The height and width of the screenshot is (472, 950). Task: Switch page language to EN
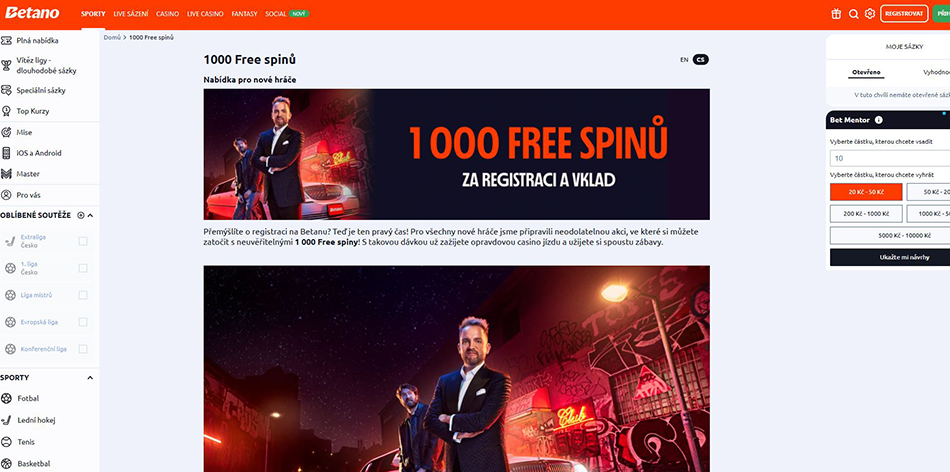click(684, 59)
